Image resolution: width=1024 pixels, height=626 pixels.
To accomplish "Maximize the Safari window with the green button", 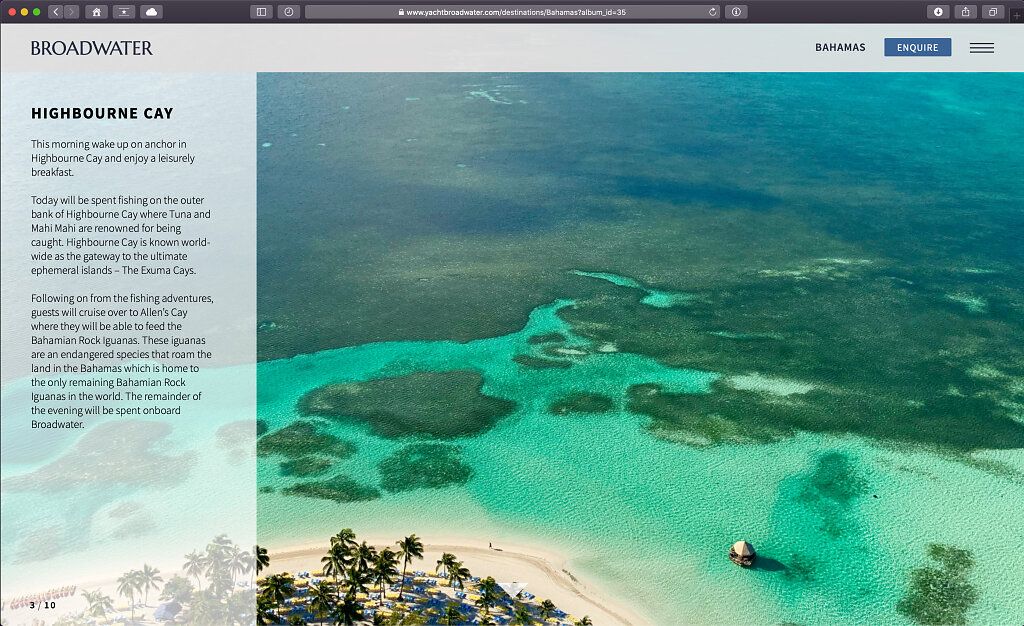I will click(x=37, y=12).
